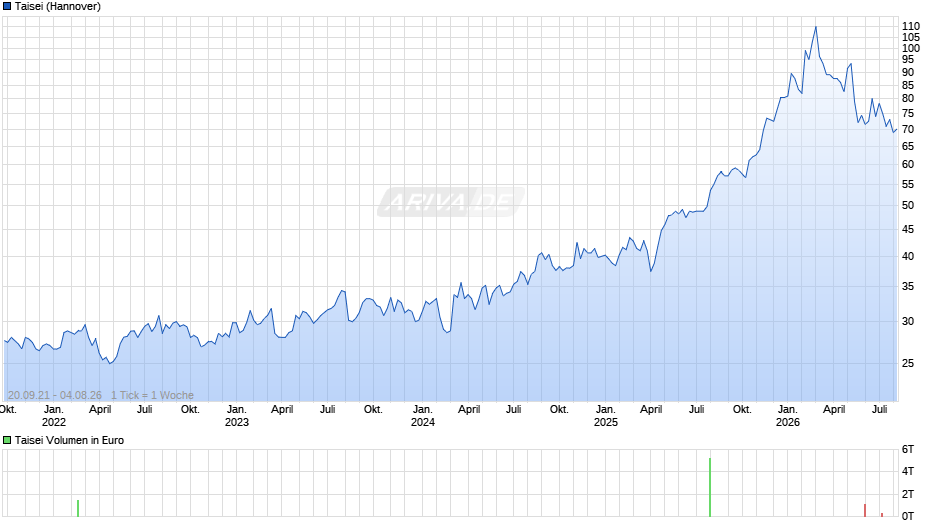Image resolution: width=940 pixels, height=526 pixels.
Task: Click the 70 price axis label
Action: pyautogui.click(x=908, y=130)
